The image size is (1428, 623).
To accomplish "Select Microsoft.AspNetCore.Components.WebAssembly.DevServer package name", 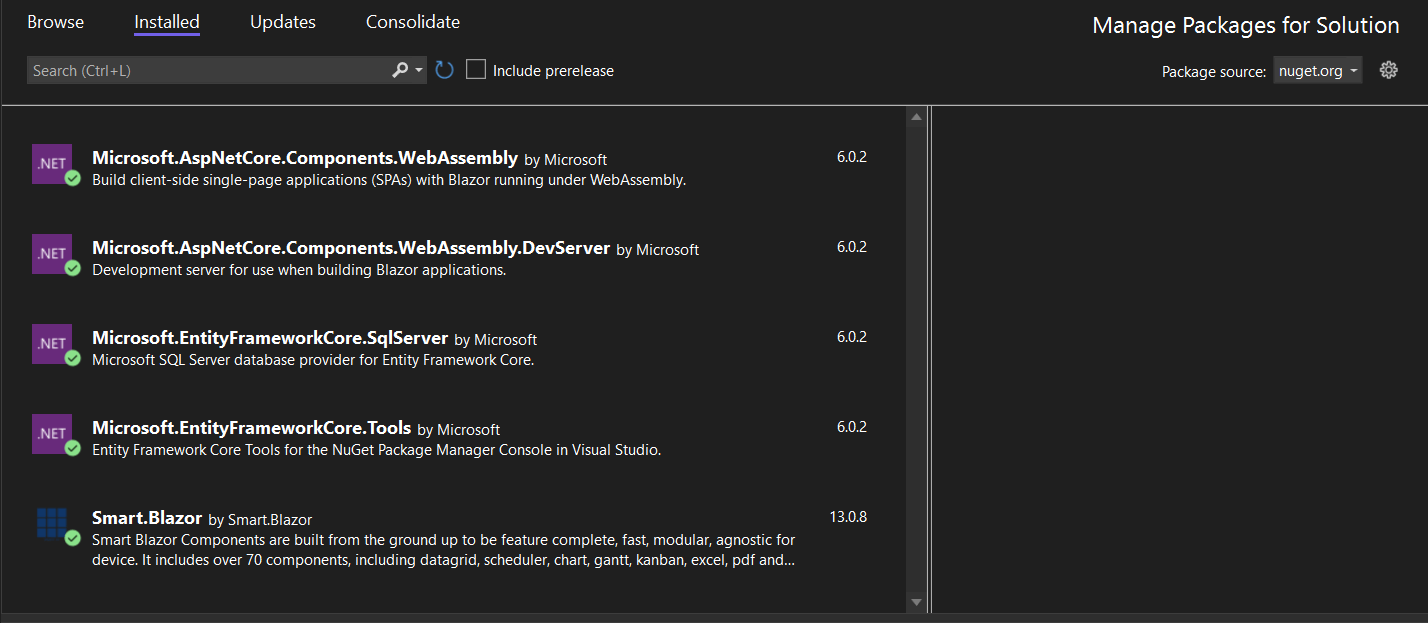I will click(x=351, y=248).
